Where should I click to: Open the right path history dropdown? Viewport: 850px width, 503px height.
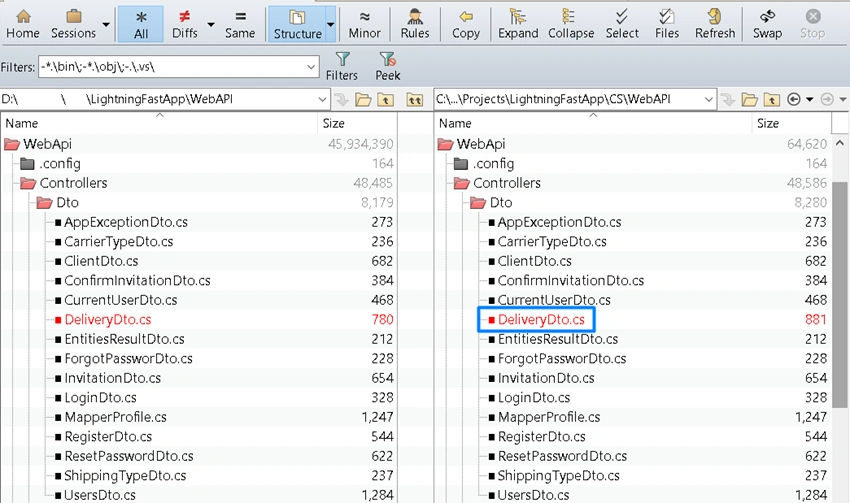(x=709, y=100)
